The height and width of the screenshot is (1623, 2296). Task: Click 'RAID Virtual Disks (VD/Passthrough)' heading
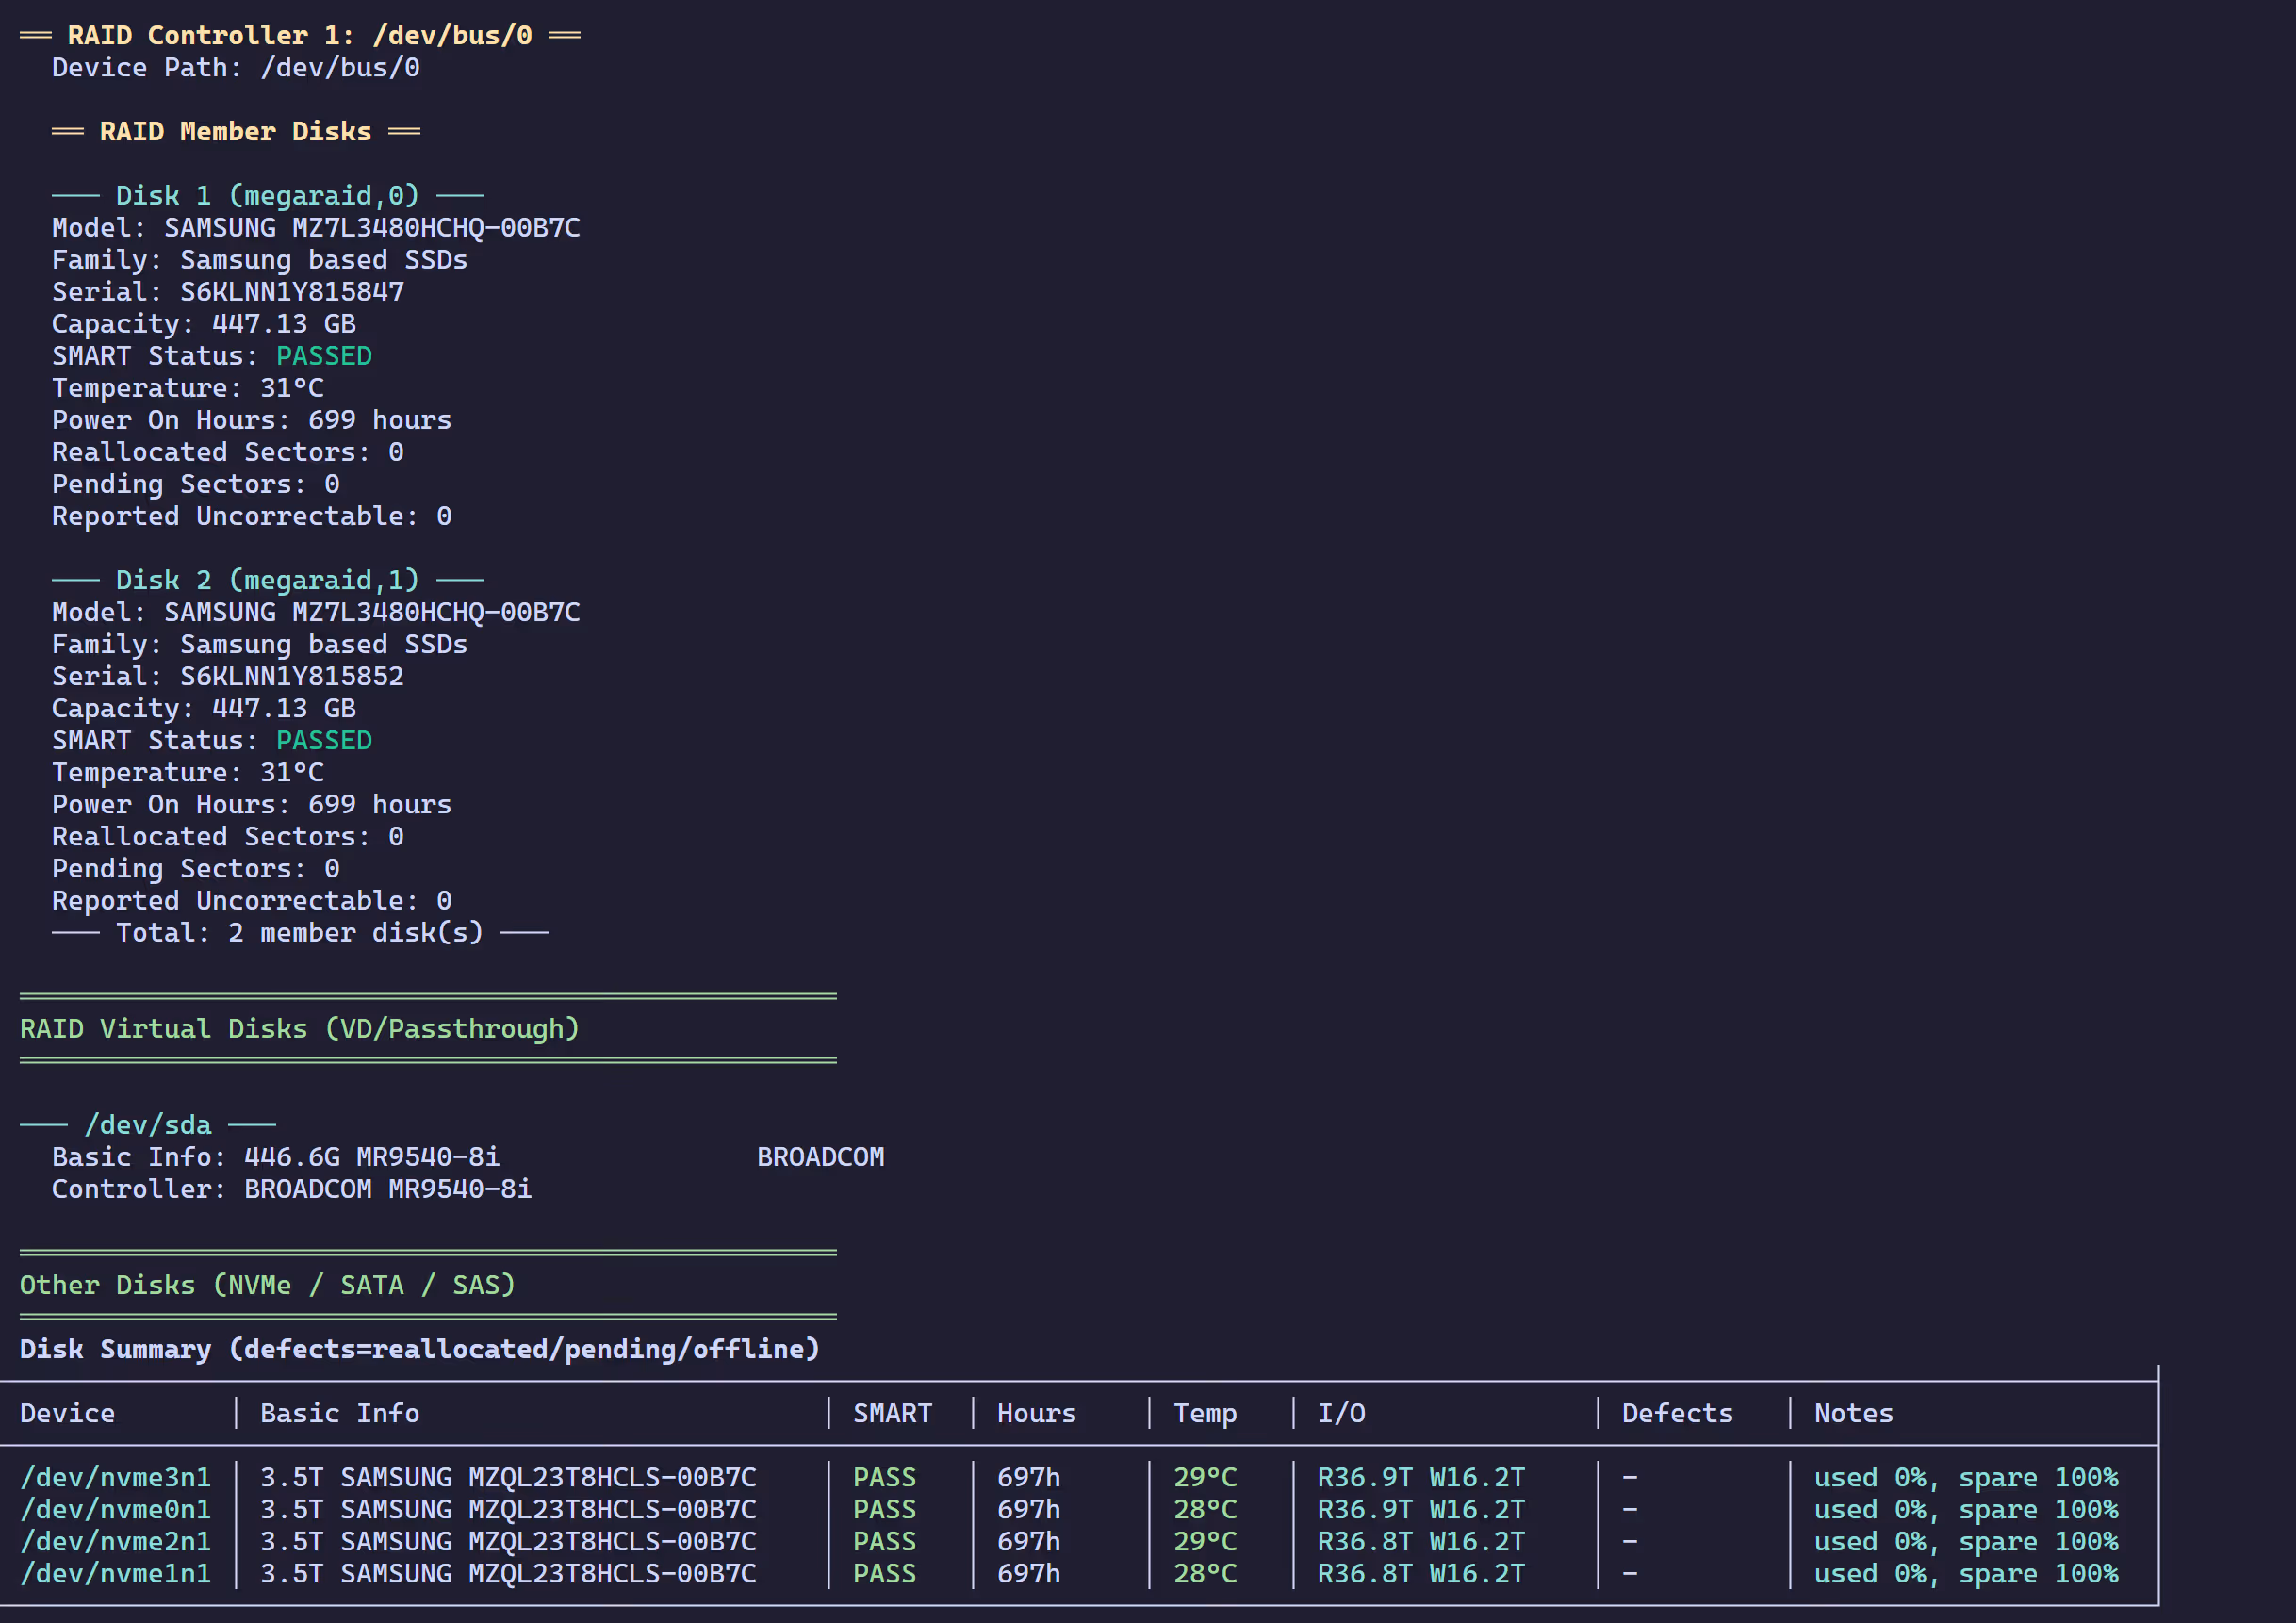pyautogui.click(x=300, y=1028)
